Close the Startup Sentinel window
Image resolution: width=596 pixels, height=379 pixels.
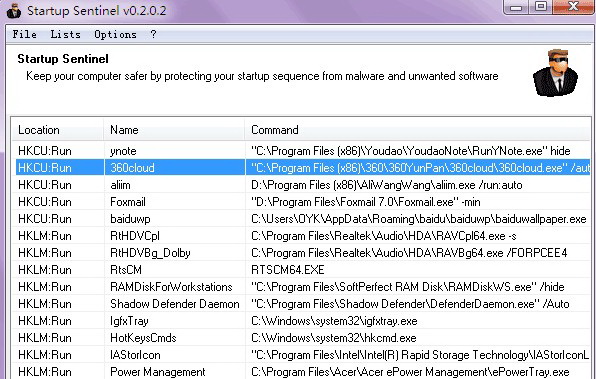coord(573,7)
